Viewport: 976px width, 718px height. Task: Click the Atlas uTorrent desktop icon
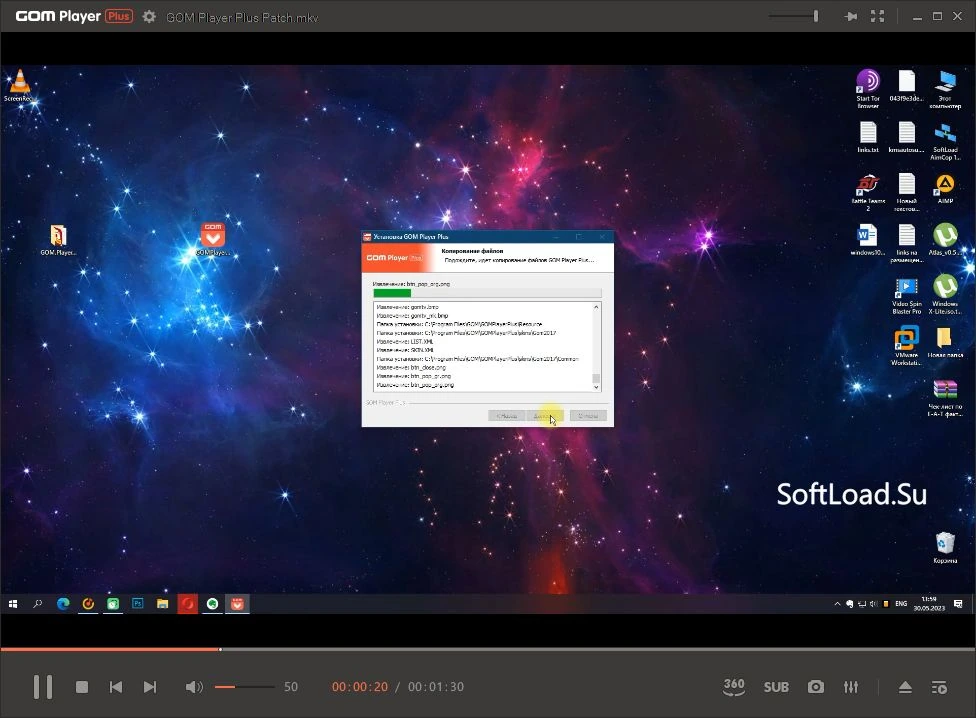[x=945, y=240]
